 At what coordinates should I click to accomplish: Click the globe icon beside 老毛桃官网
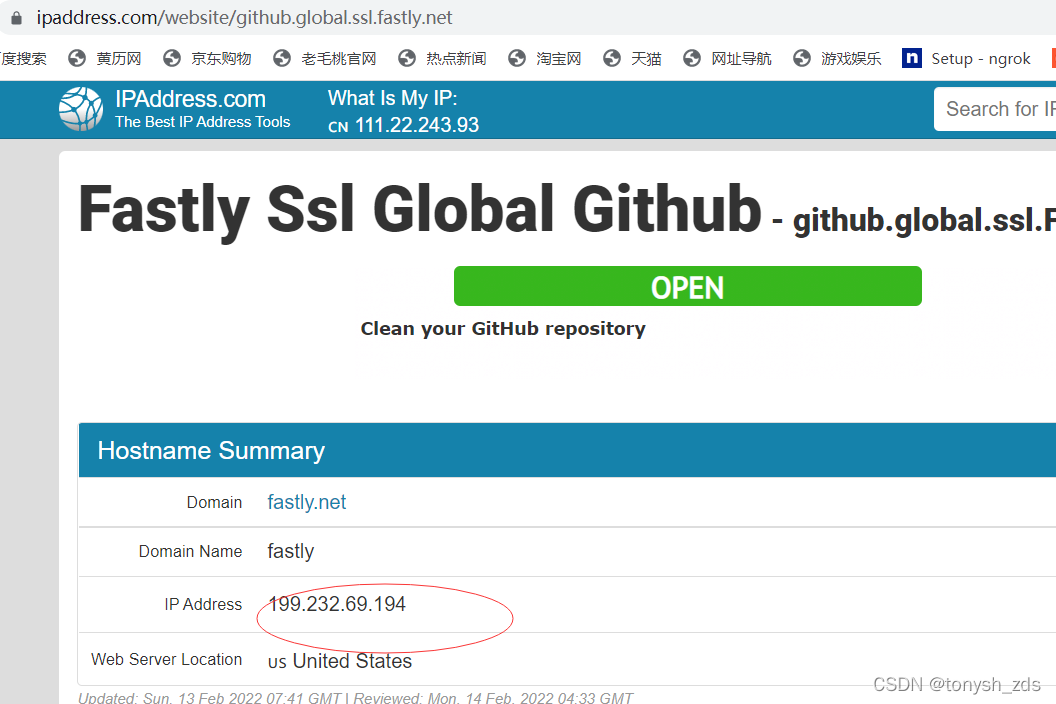pos(282,59)
